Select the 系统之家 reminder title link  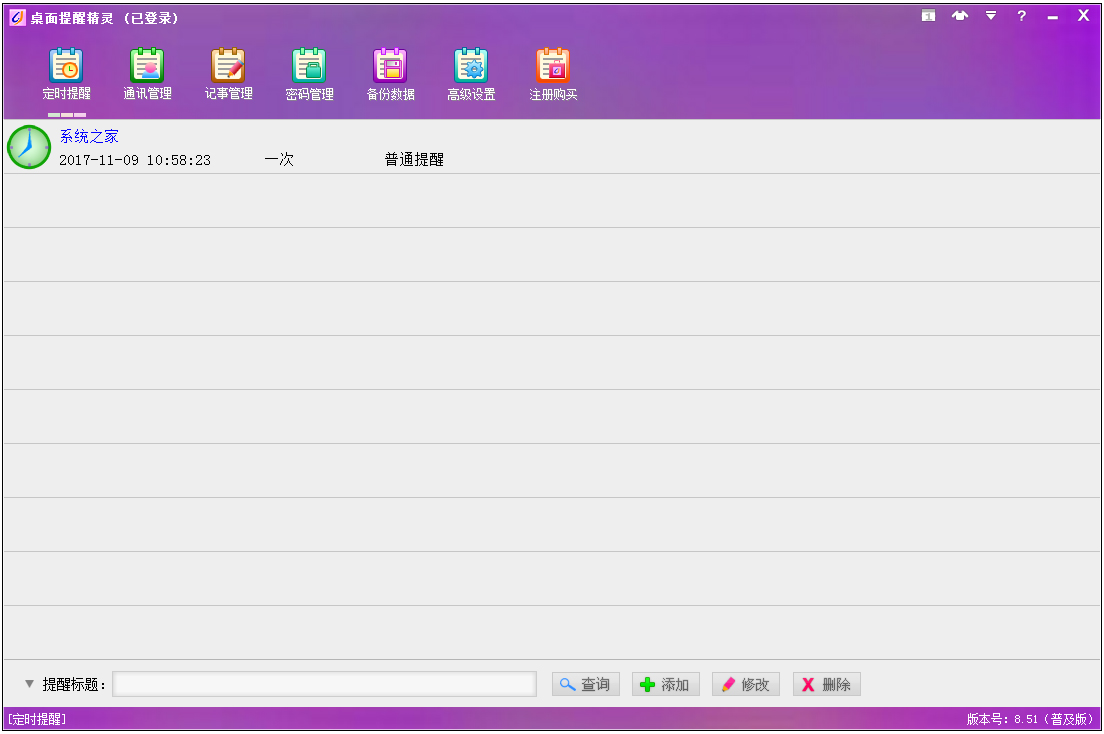[x=89, y=136]
